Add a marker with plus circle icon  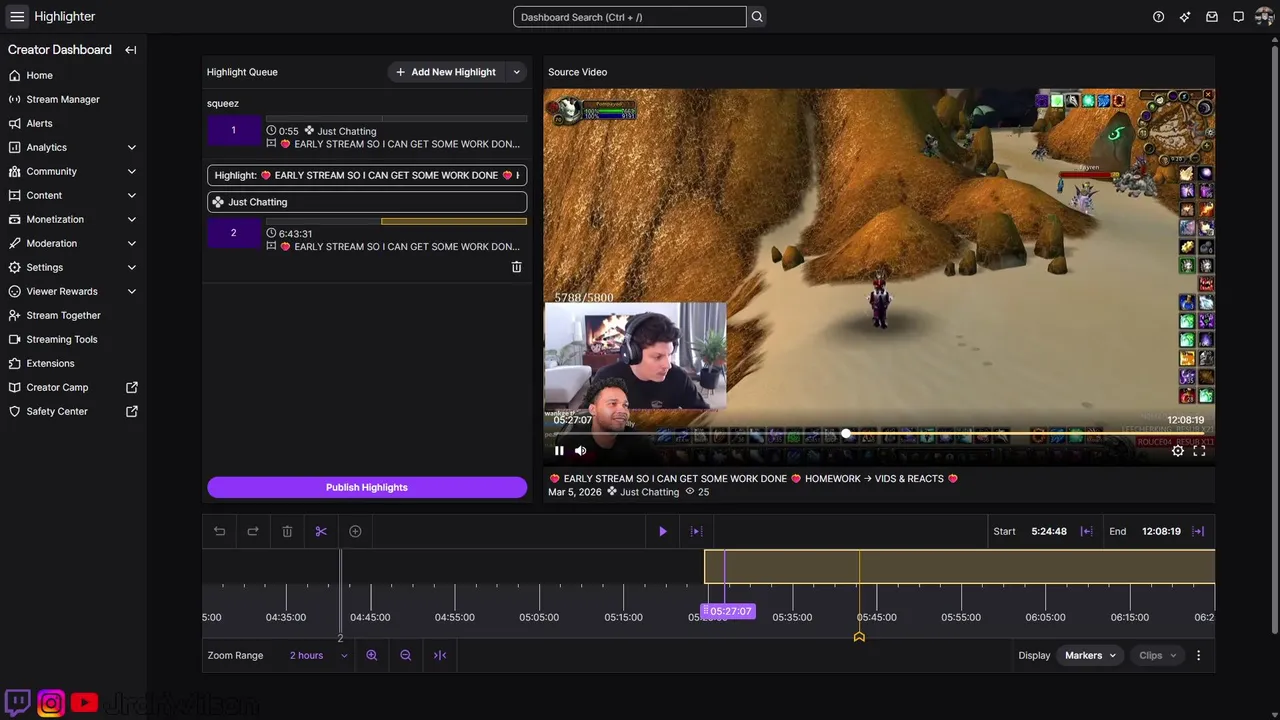(x=355, y=531)
